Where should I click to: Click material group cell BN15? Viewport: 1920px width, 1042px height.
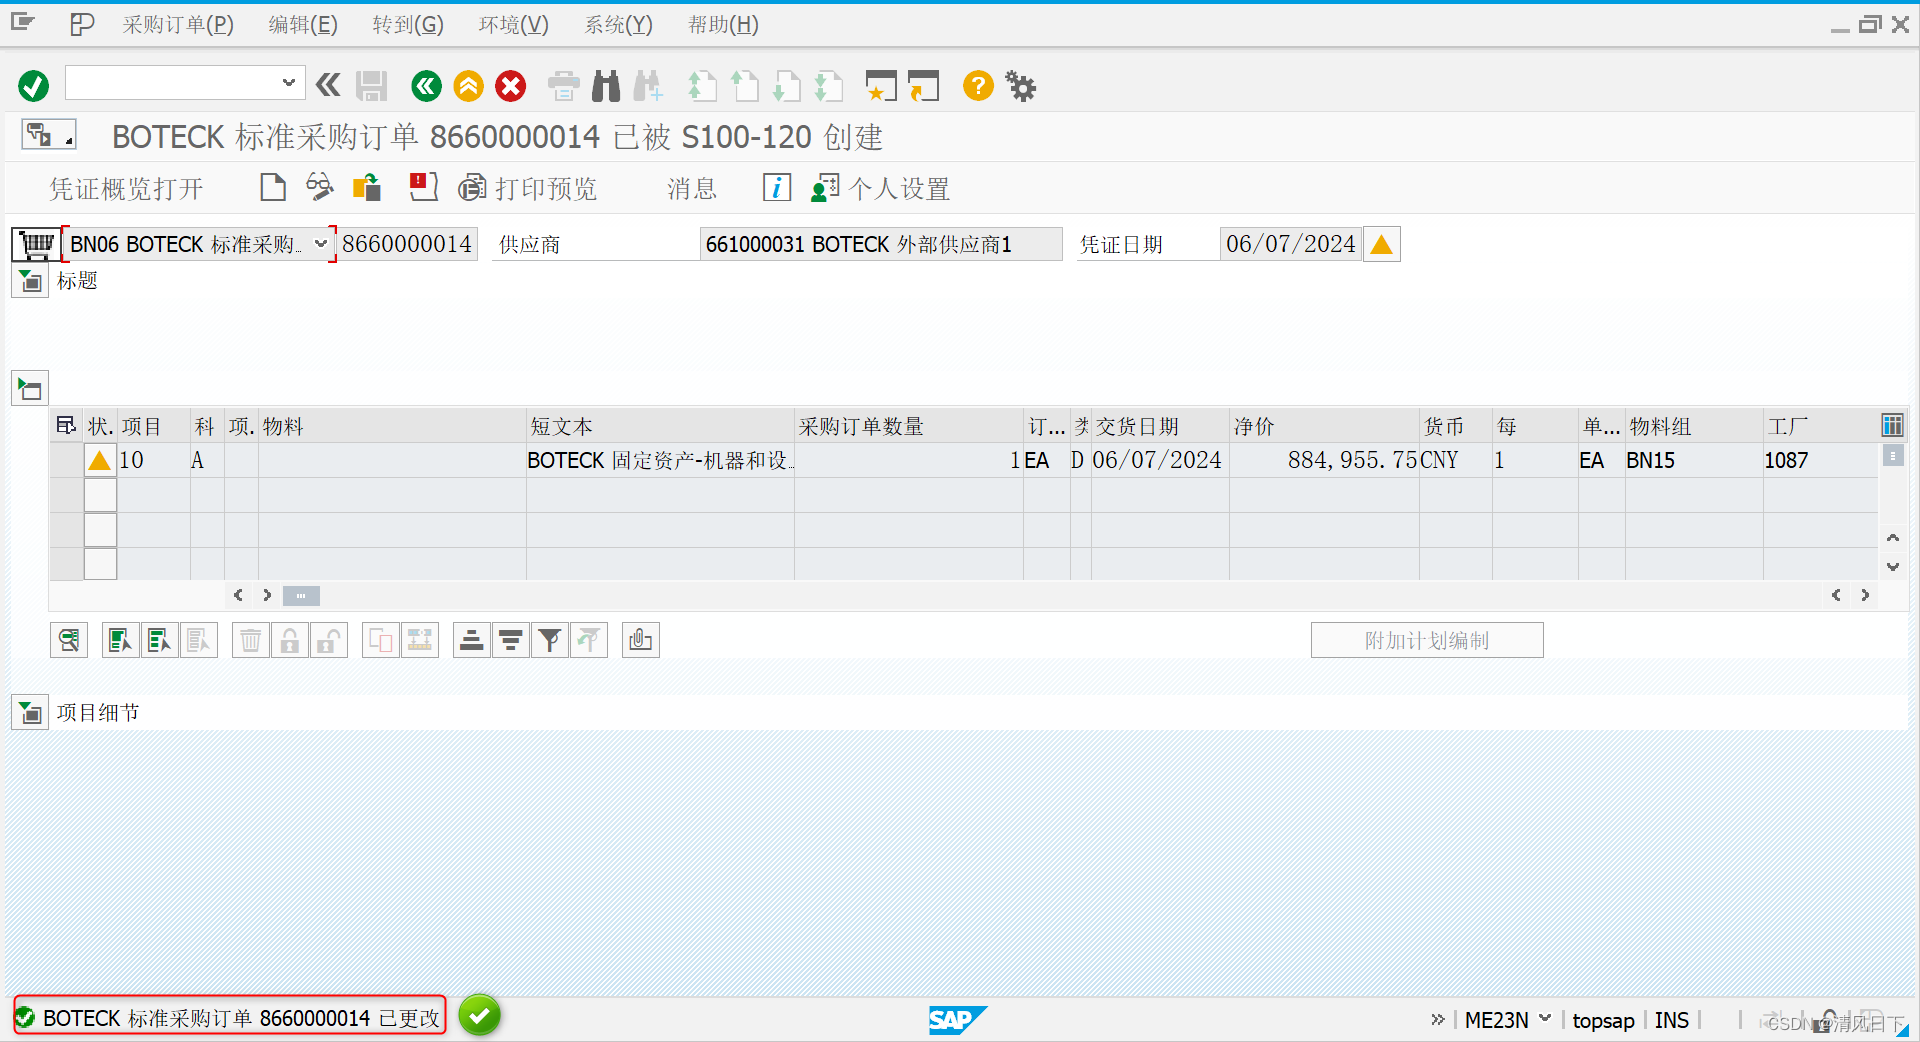(1694, 460)
